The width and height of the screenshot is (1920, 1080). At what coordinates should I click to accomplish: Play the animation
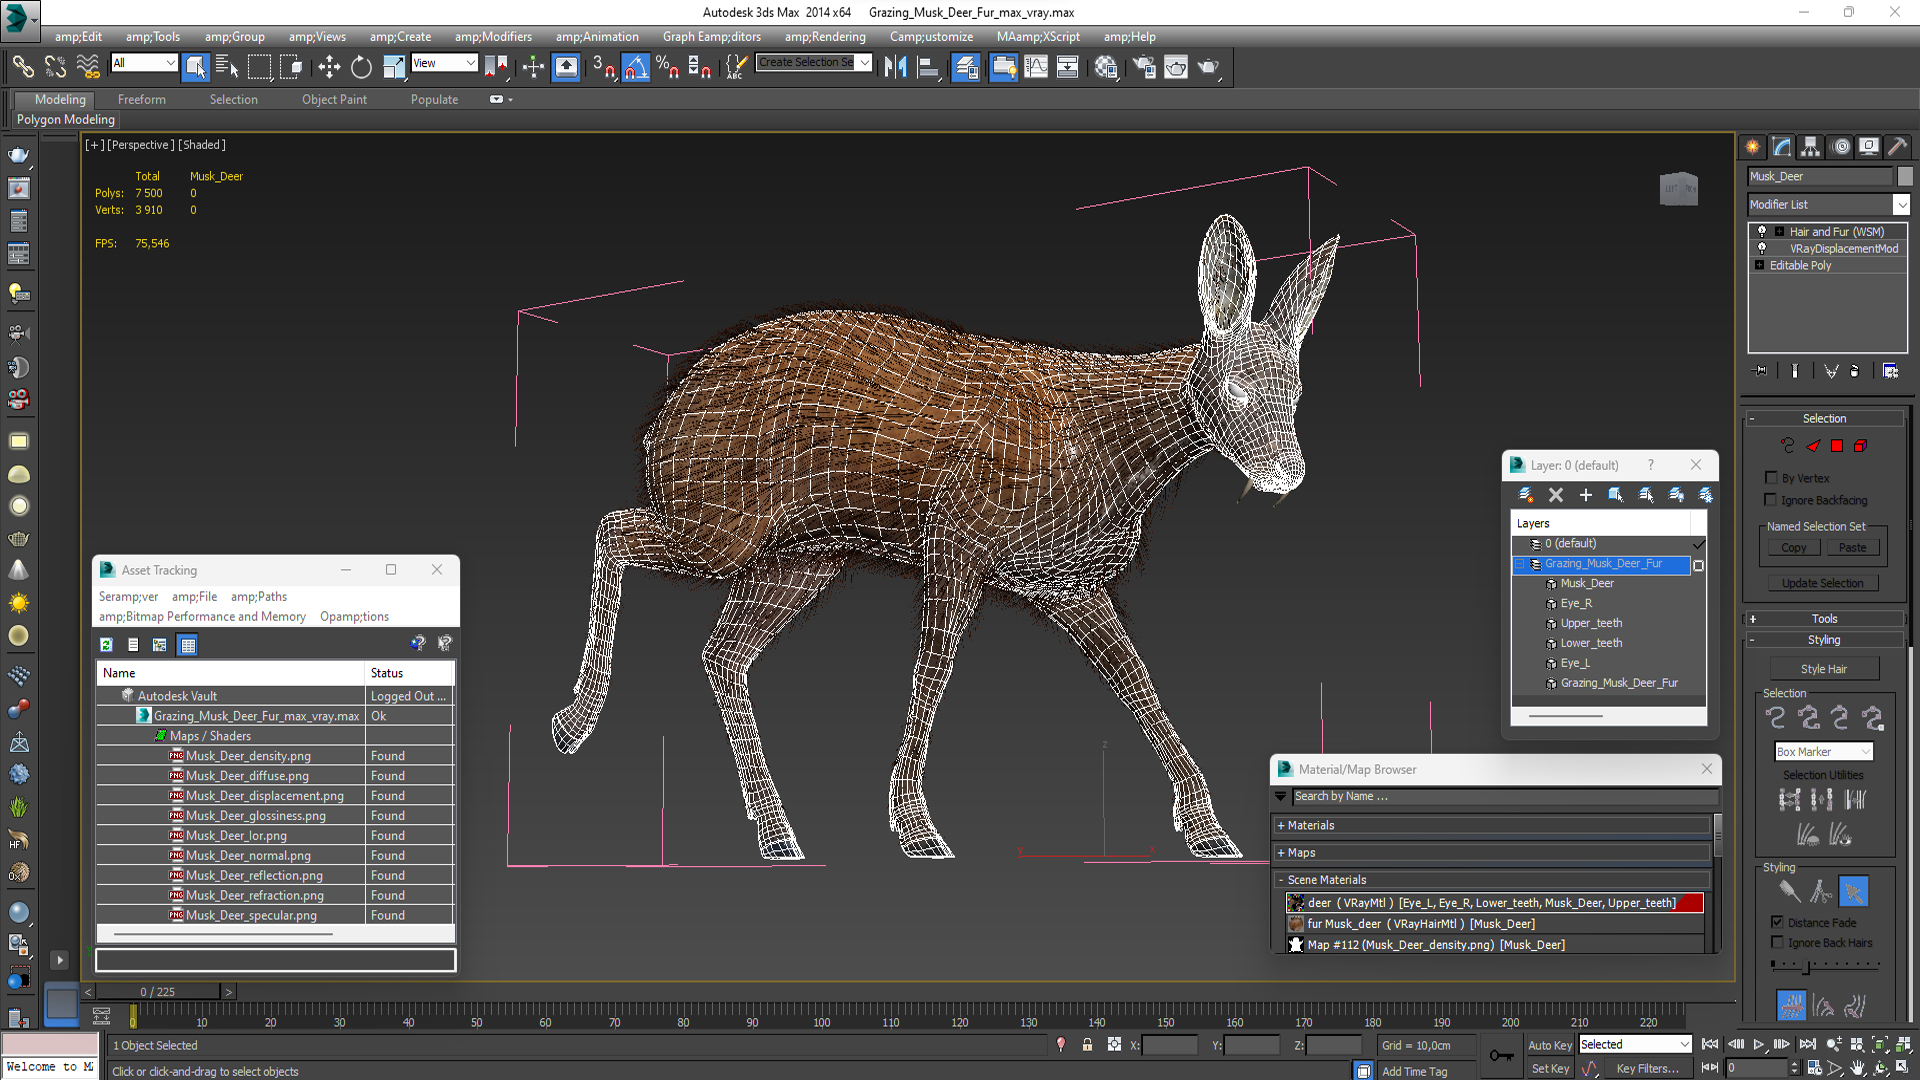1759,1044
